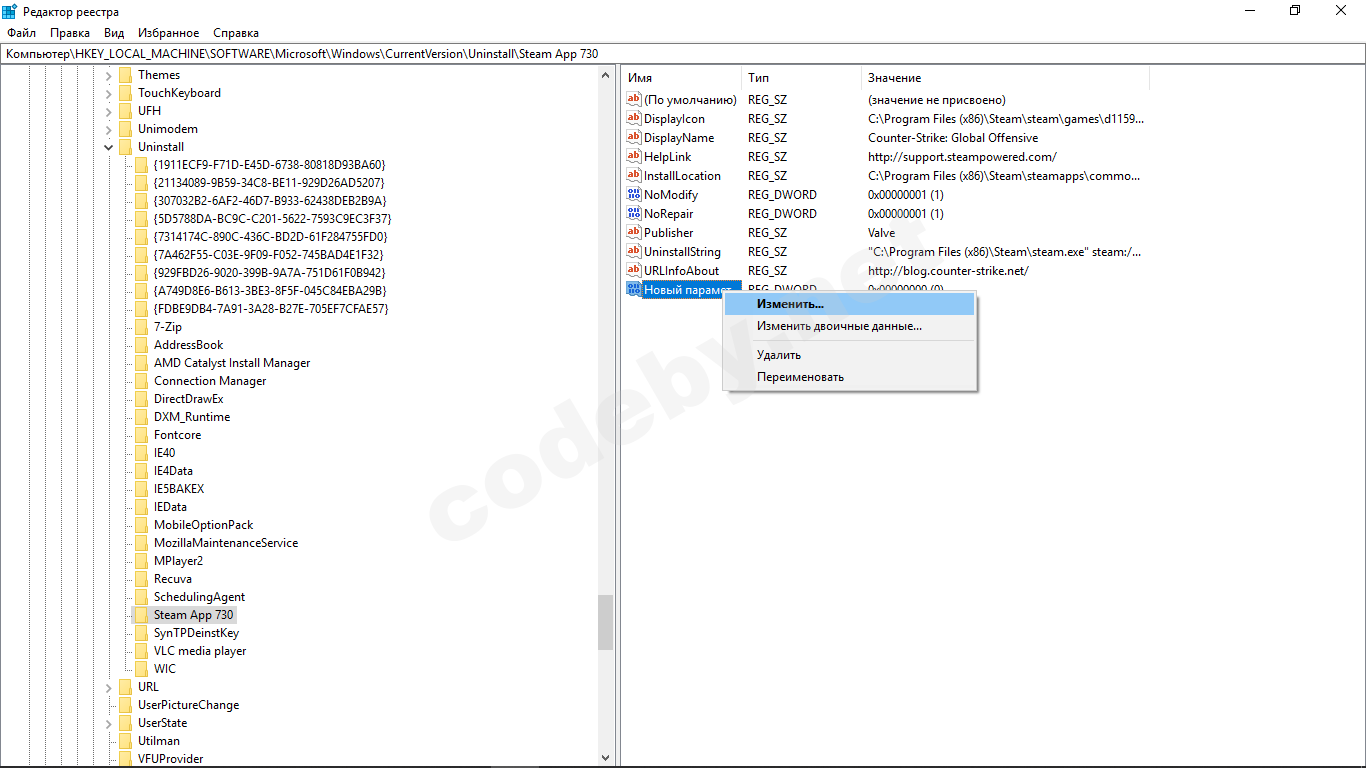Expand the UserState key node
The width and height of the screenshot is (1366, 768).
pos(108,723)
